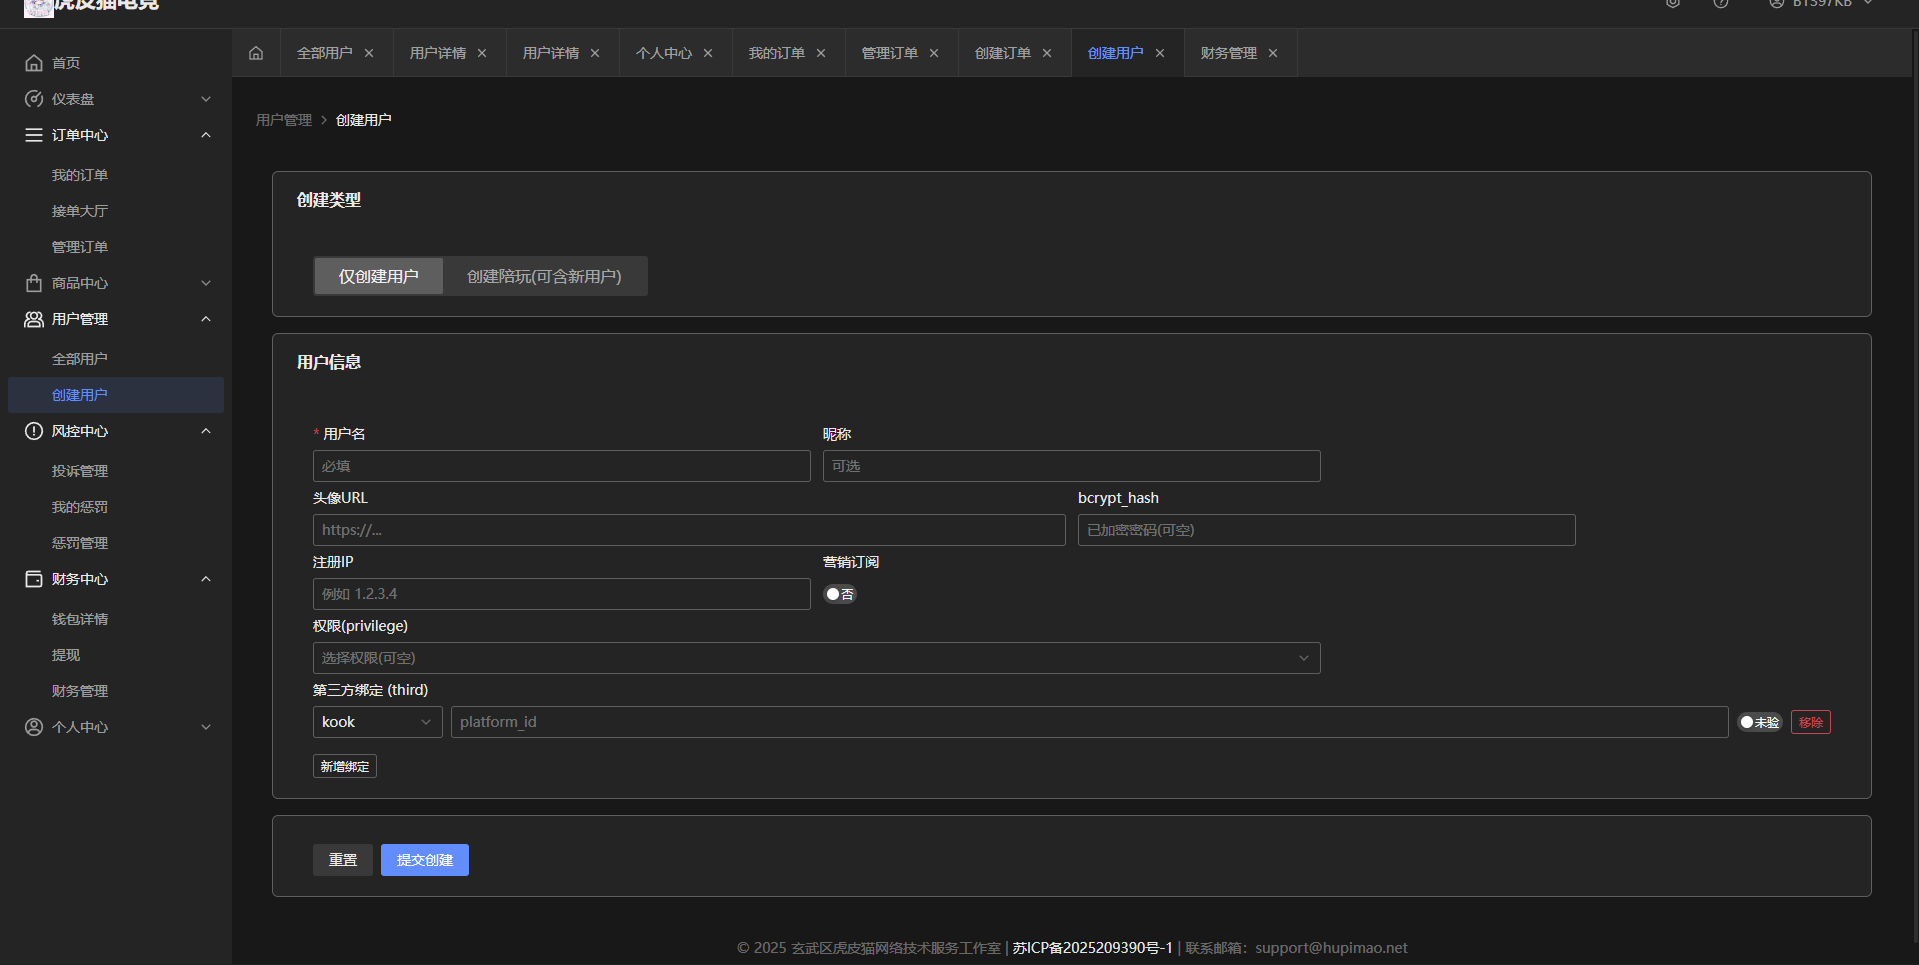
Task: Open the 权限(privilege) dropdown
Action: tap(816, 658)
